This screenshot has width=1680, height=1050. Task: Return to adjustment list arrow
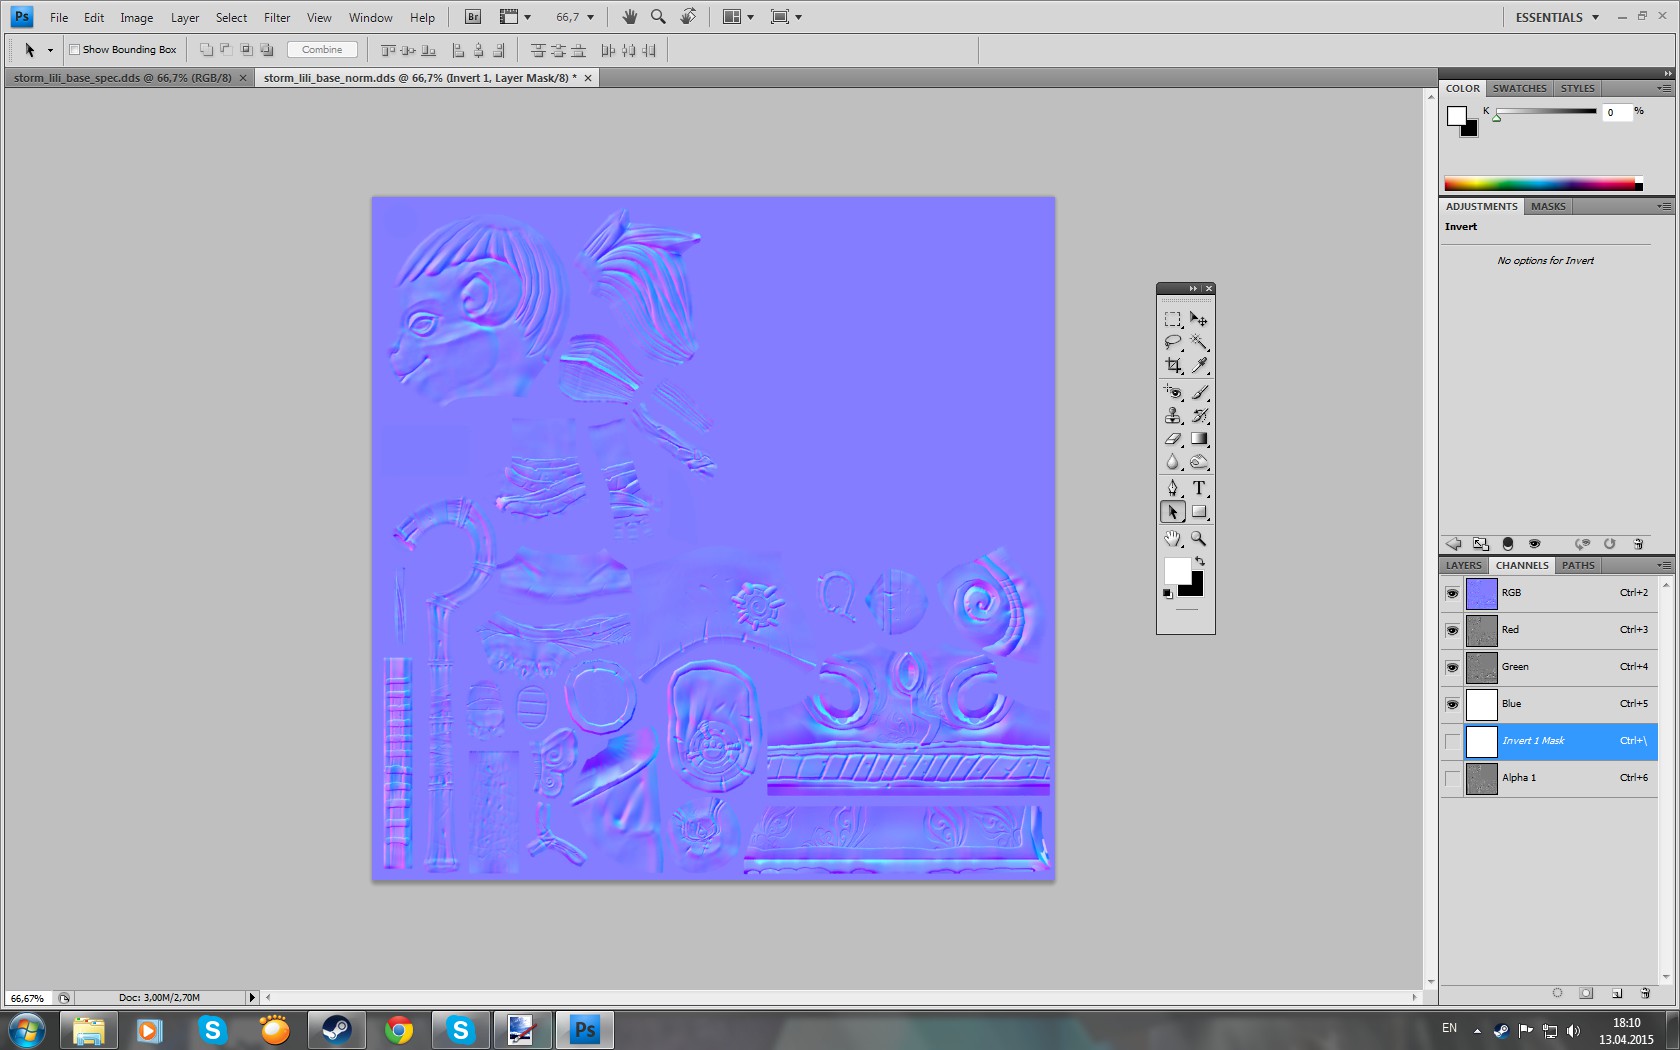(1454, 544)
